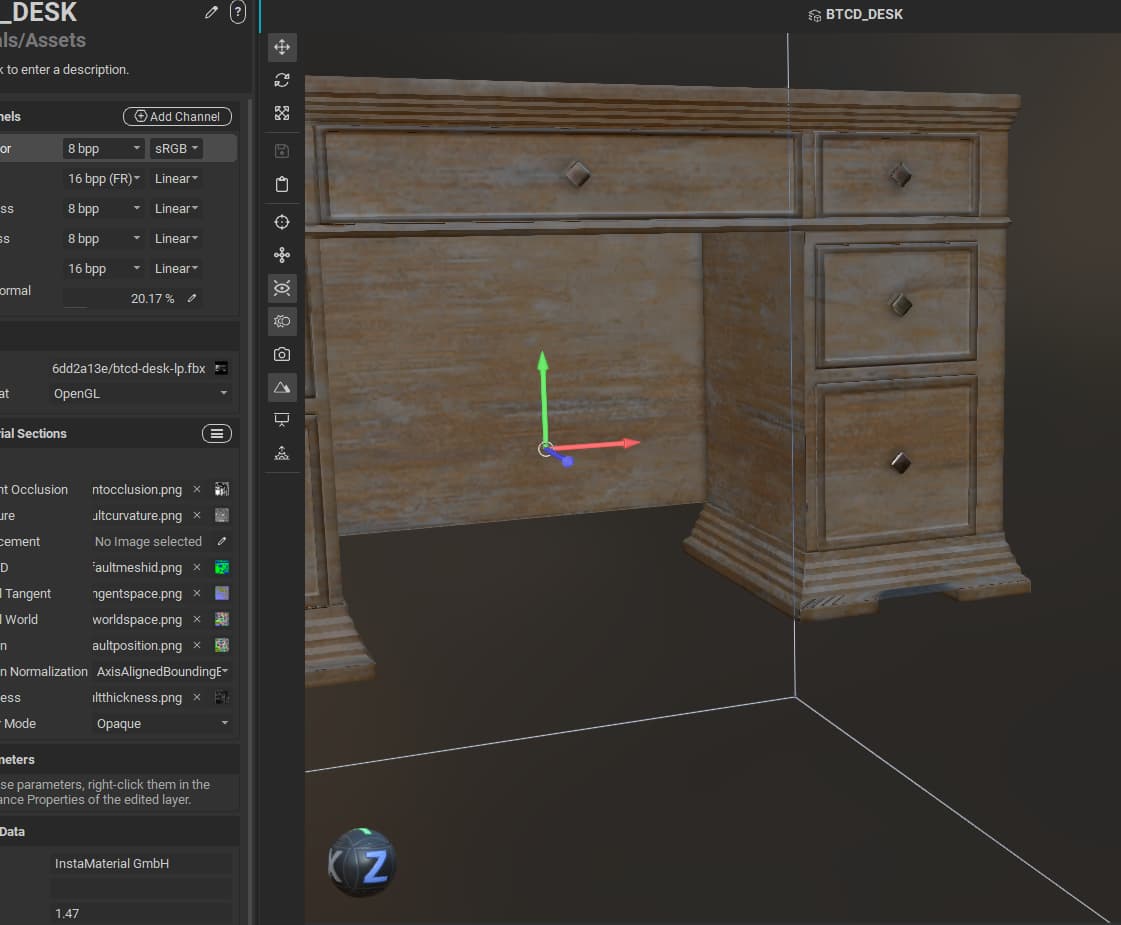Select the move gizmo tool in toolbar

tap(282, 47)
